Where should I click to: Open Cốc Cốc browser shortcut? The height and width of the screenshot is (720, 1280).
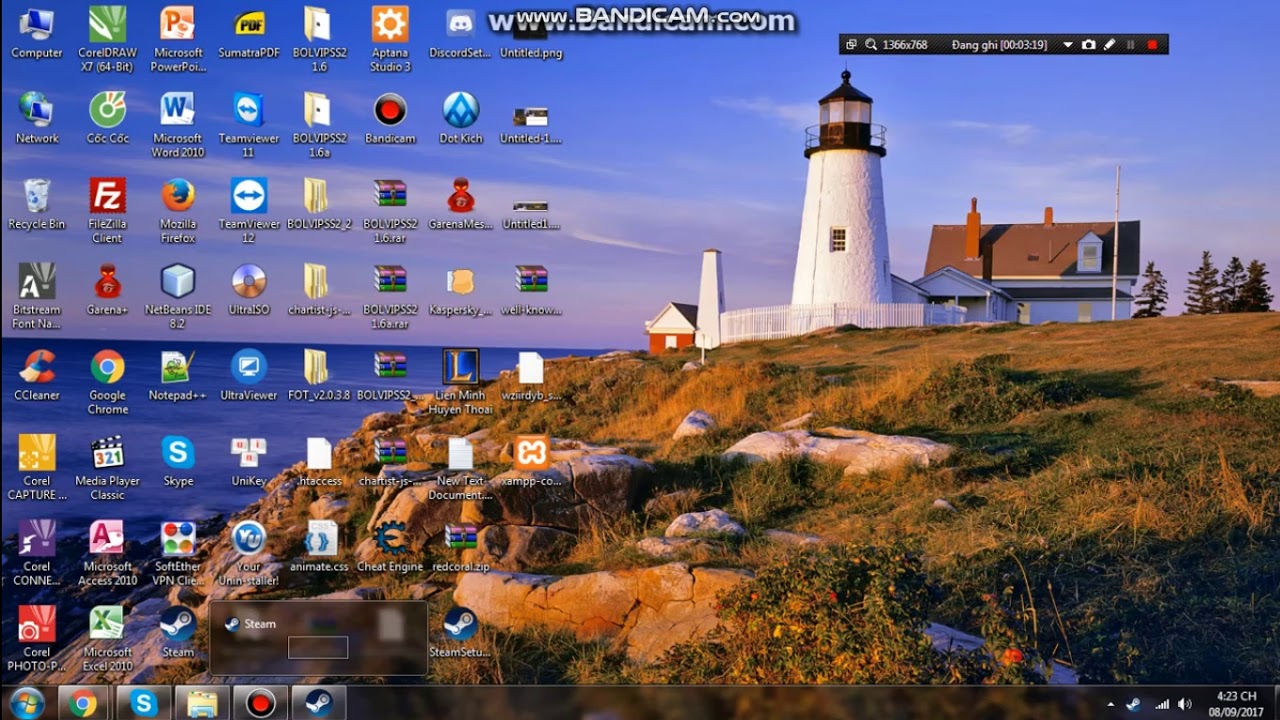pyautogui.click(x=107, y=118)
